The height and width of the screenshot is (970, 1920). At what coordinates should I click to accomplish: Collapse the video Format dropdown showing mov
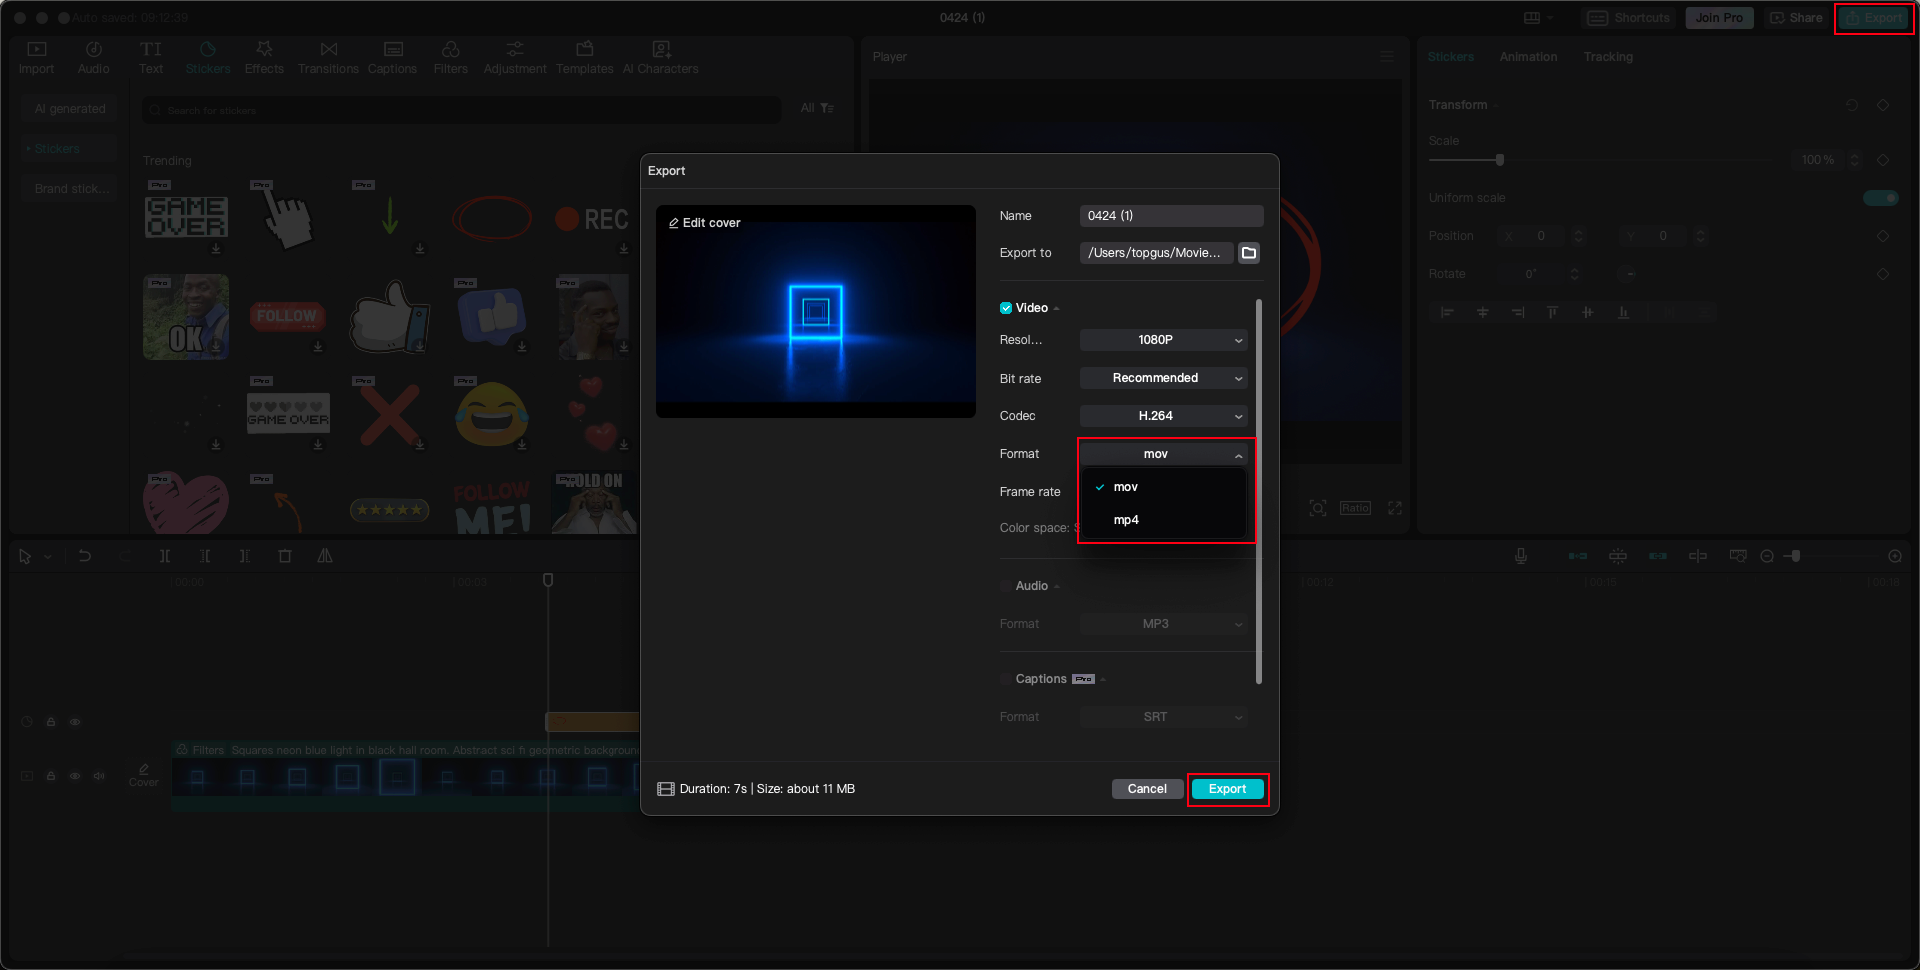coord(1164,454)
